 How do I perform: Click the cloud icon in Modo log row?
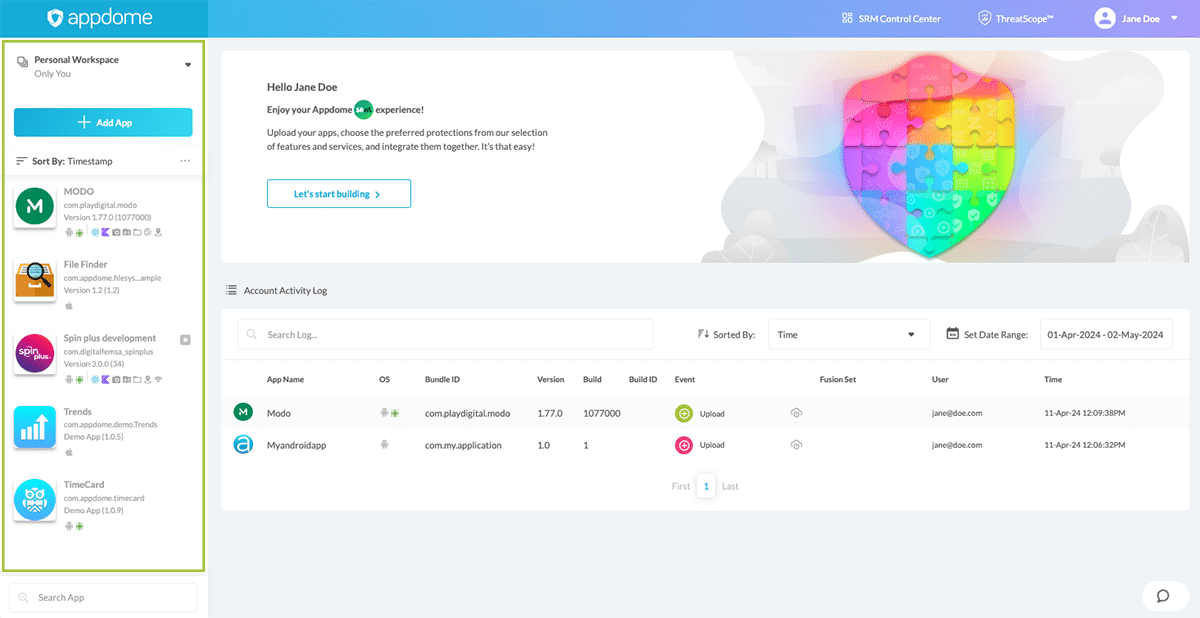coord(796,413)
